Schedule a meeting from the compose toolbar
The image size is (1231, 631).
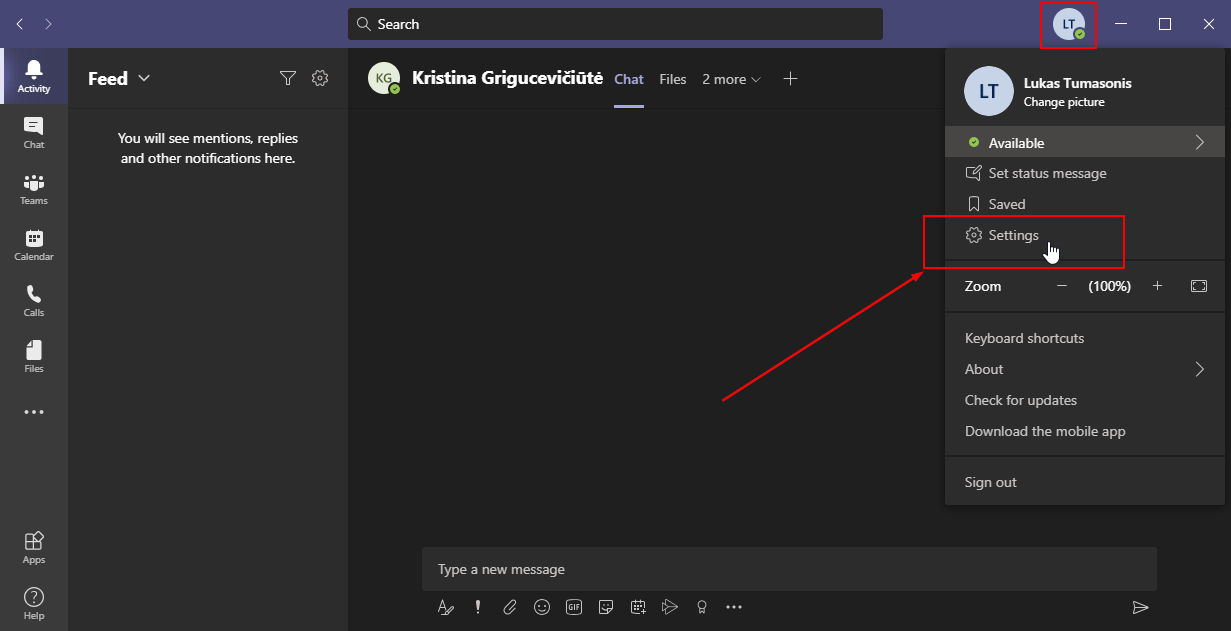pos(638,607)
